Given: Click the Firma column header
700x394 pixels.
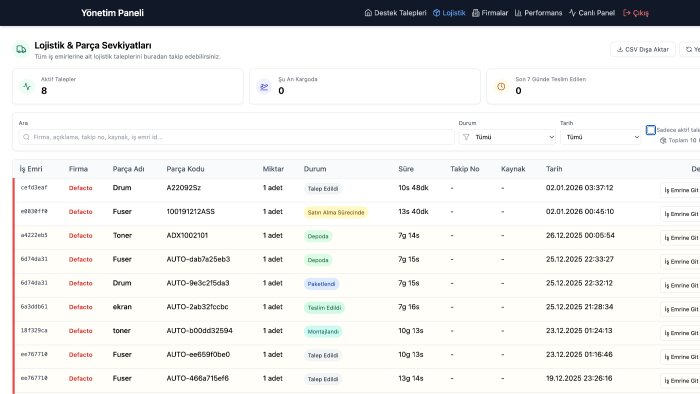Looking at the screenshot, I should [x=78, y=169].
